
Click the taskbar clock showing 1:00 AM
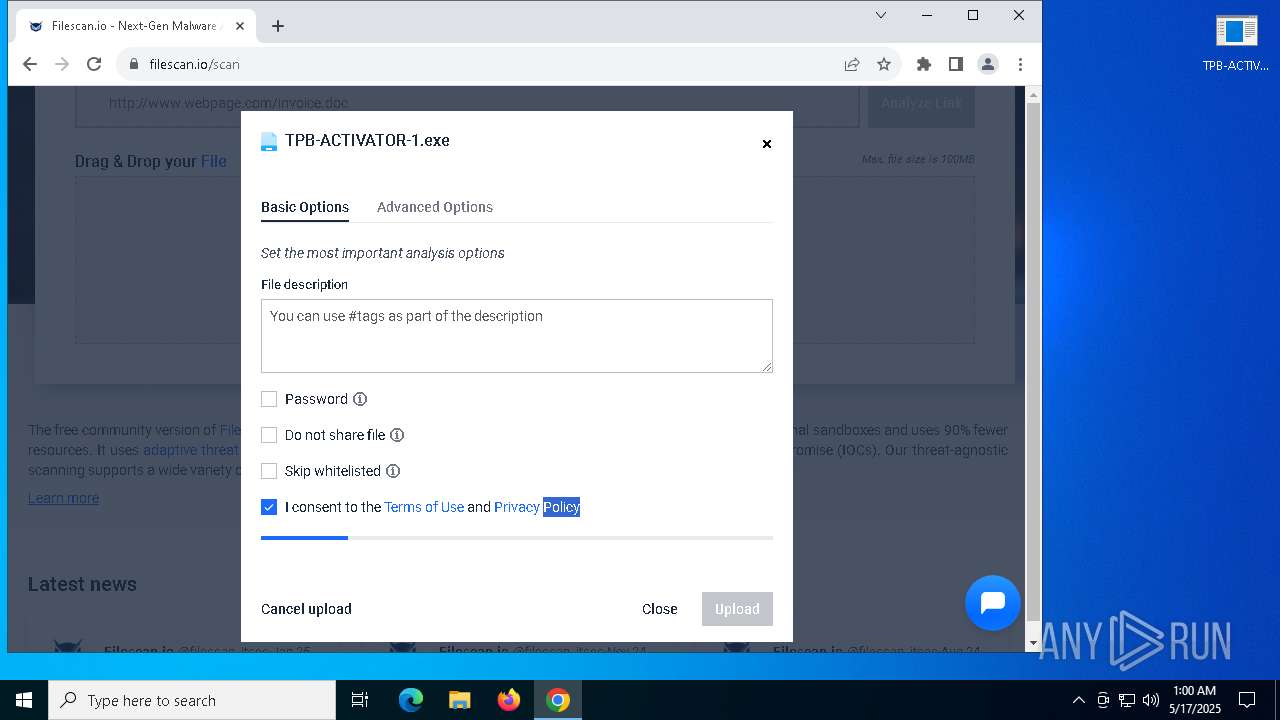[x=1195, y=700]
